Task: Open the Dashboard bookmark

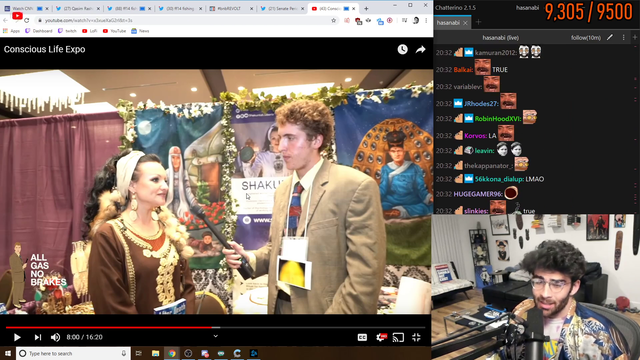Action: [x=39, y=31]
